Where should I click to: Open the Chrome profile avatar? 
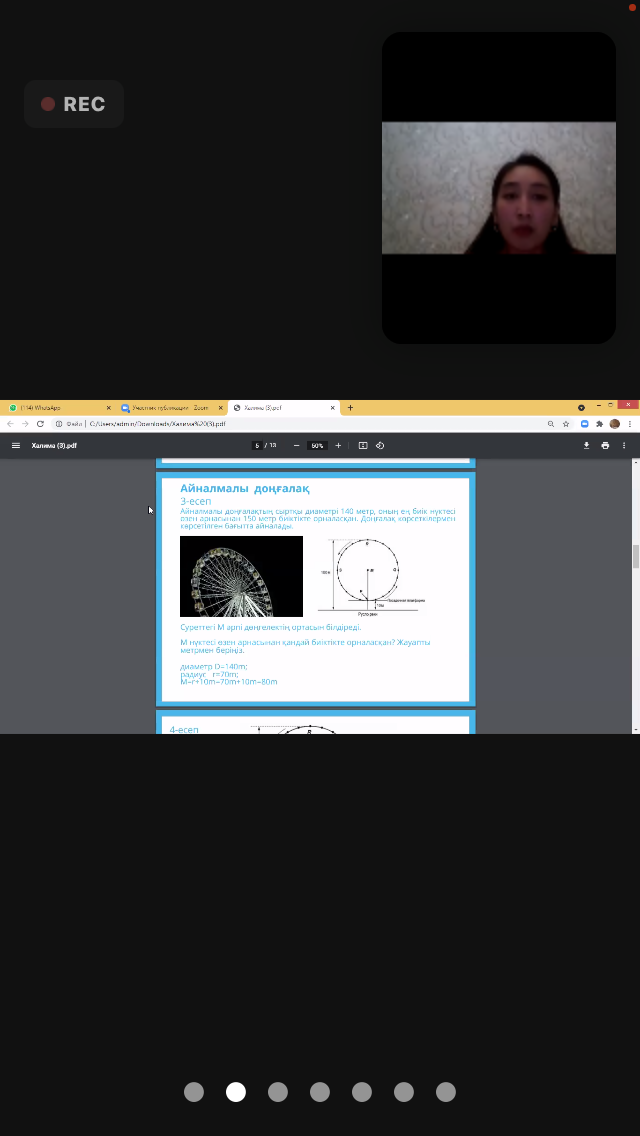click(x=615, y=424)
